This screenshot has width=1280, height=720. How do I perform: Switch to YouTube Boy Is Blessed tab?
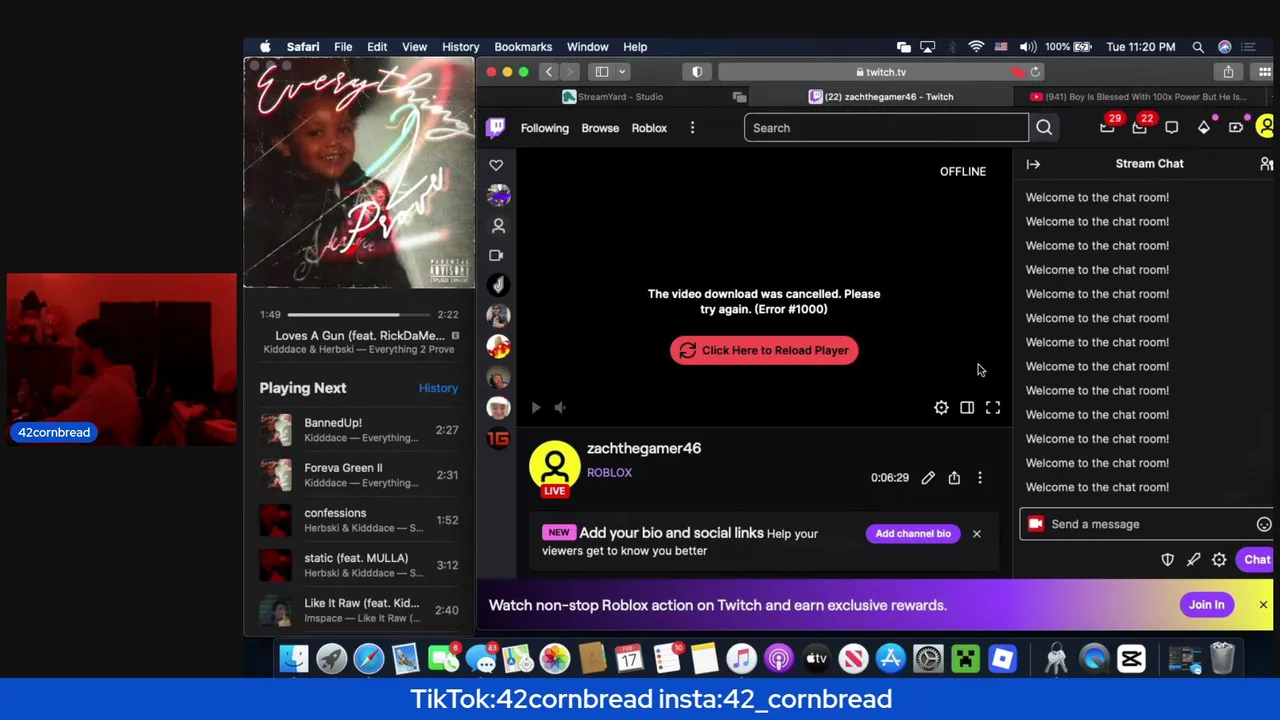pos(1138,97)
